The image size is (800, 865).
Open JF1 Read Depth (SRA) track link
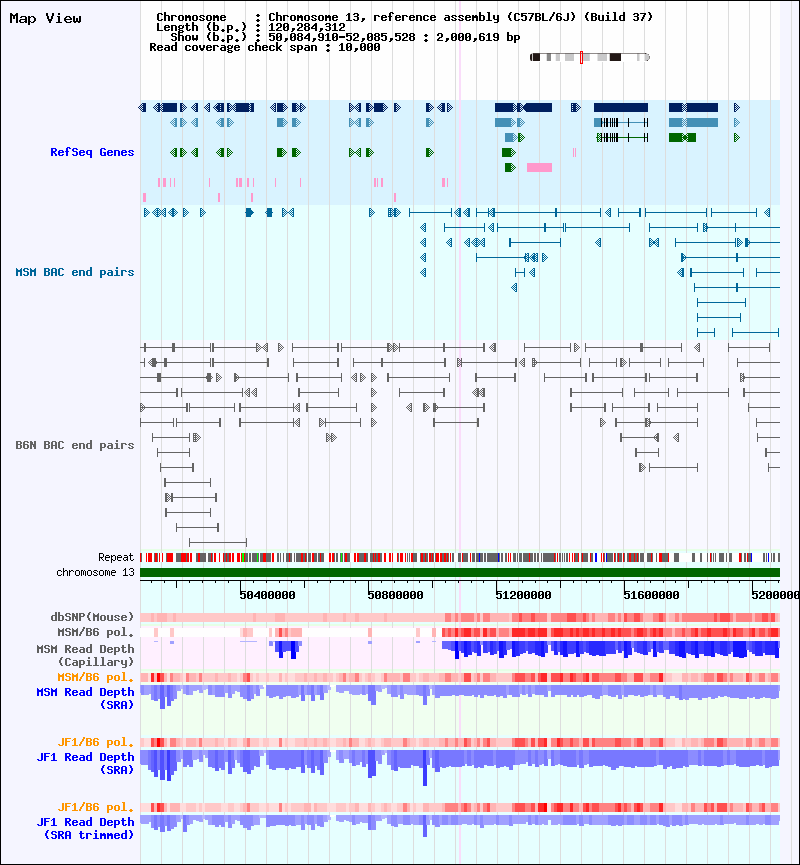(x=85, y=763)
